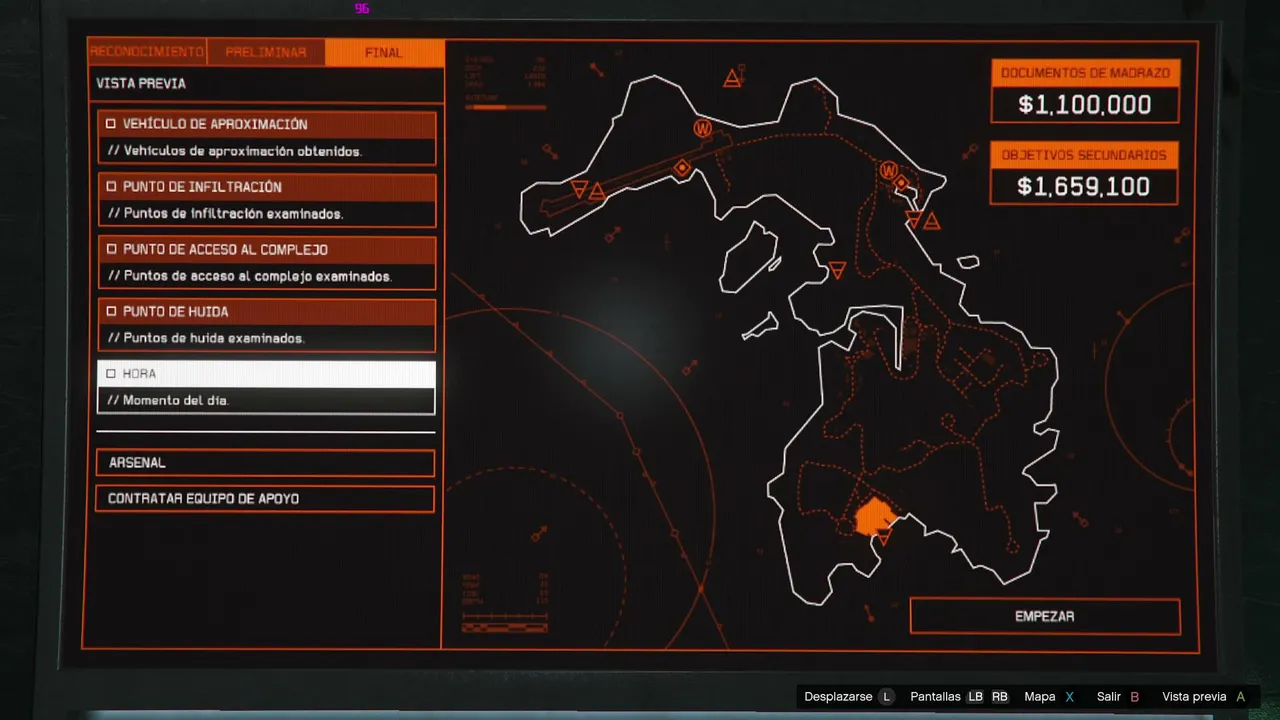
Task: Click the Desplazarse control hint
Action: (838, 697)
